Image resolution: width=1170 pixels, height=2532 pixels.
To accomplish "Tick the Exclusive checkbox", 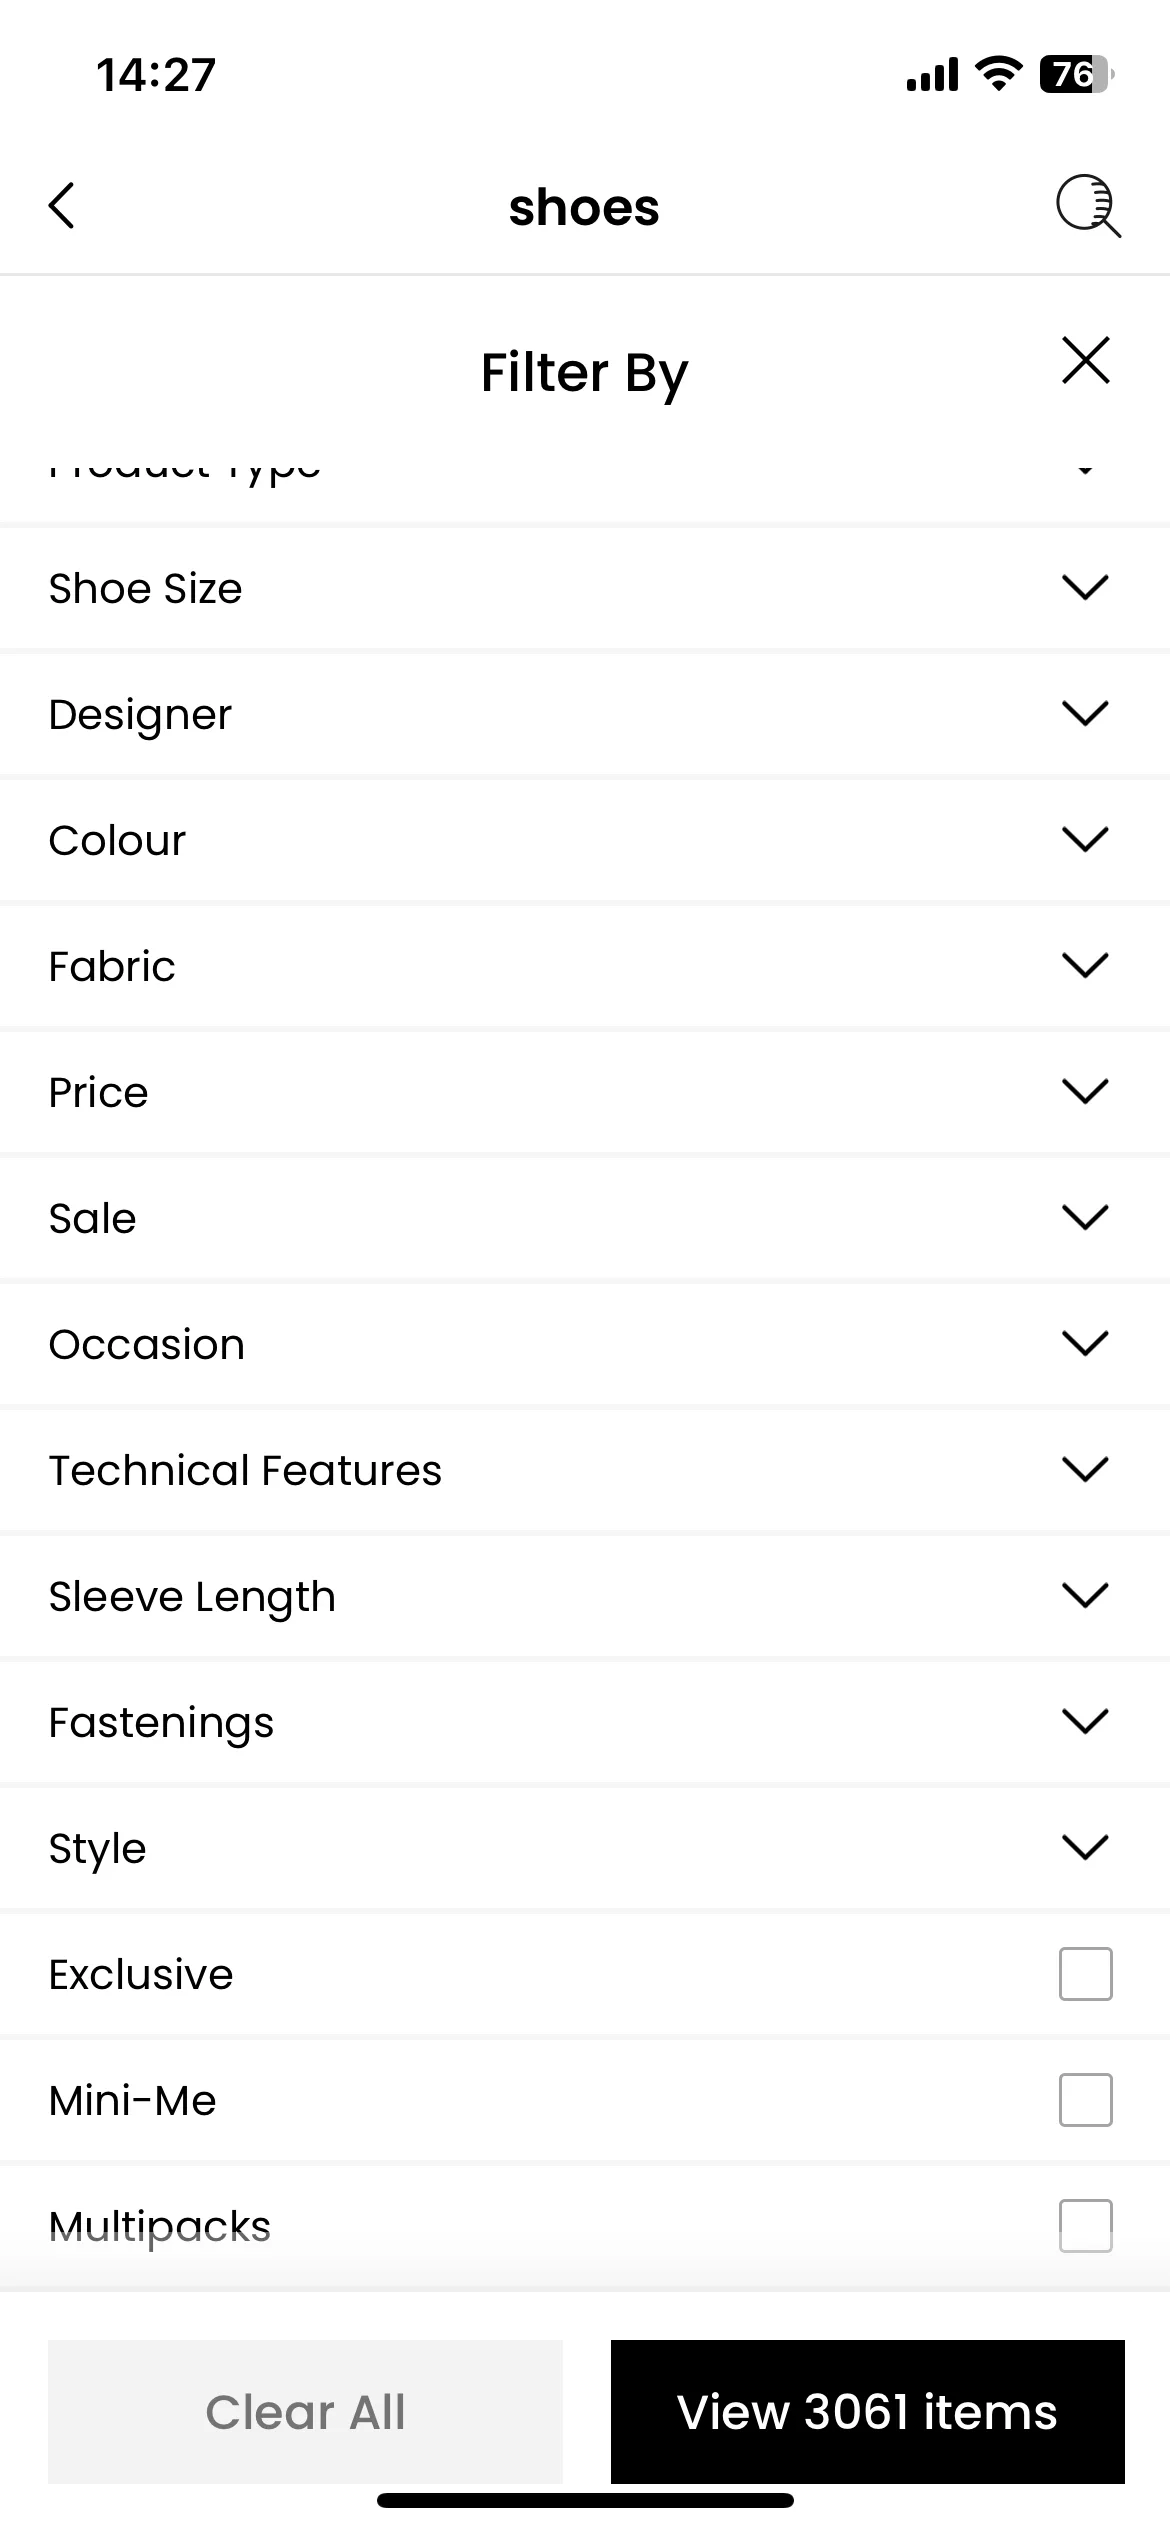I will pyautogui.click(x=1086, y=1974).
